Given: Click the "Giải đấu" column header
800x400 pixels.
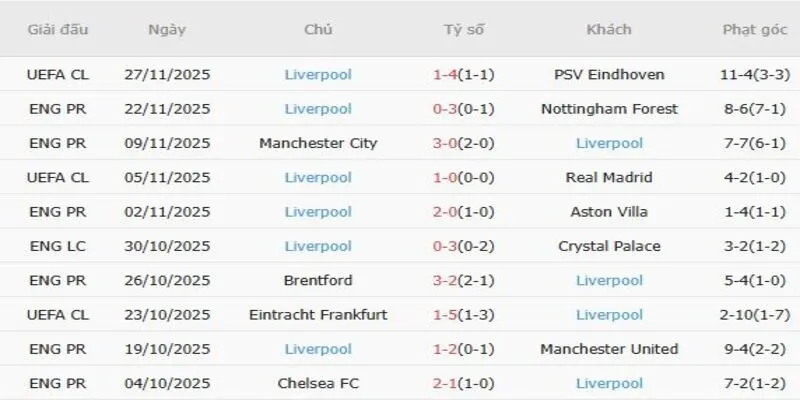Looking at the screenshot, I should 58,29.
